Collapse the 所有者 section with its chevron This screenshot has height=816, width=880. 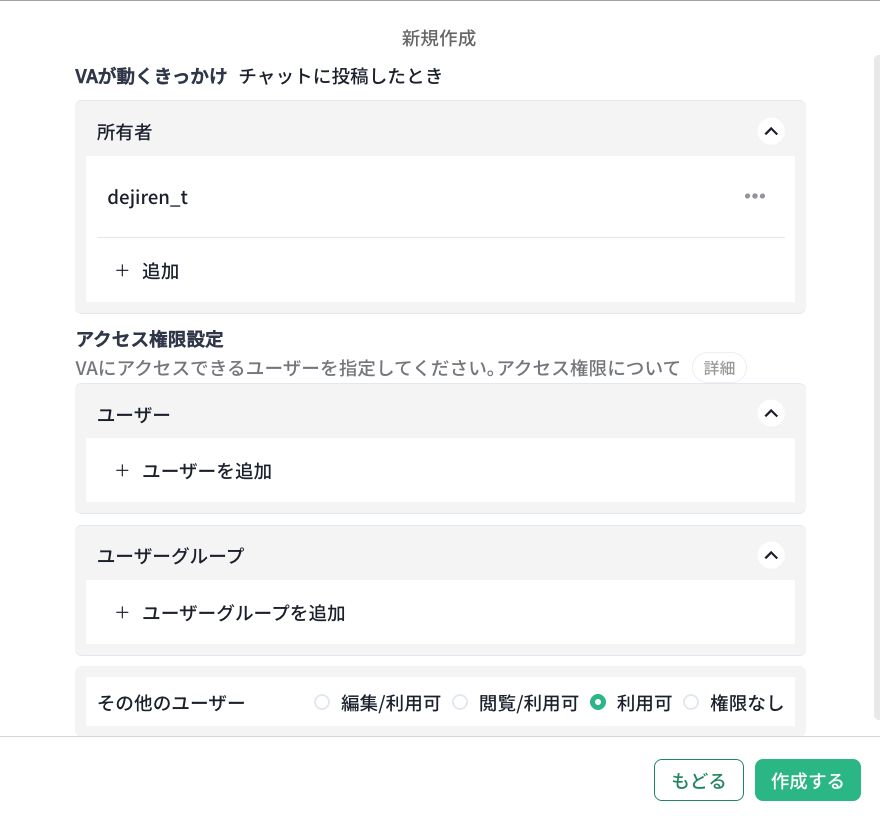coord(770,131)
